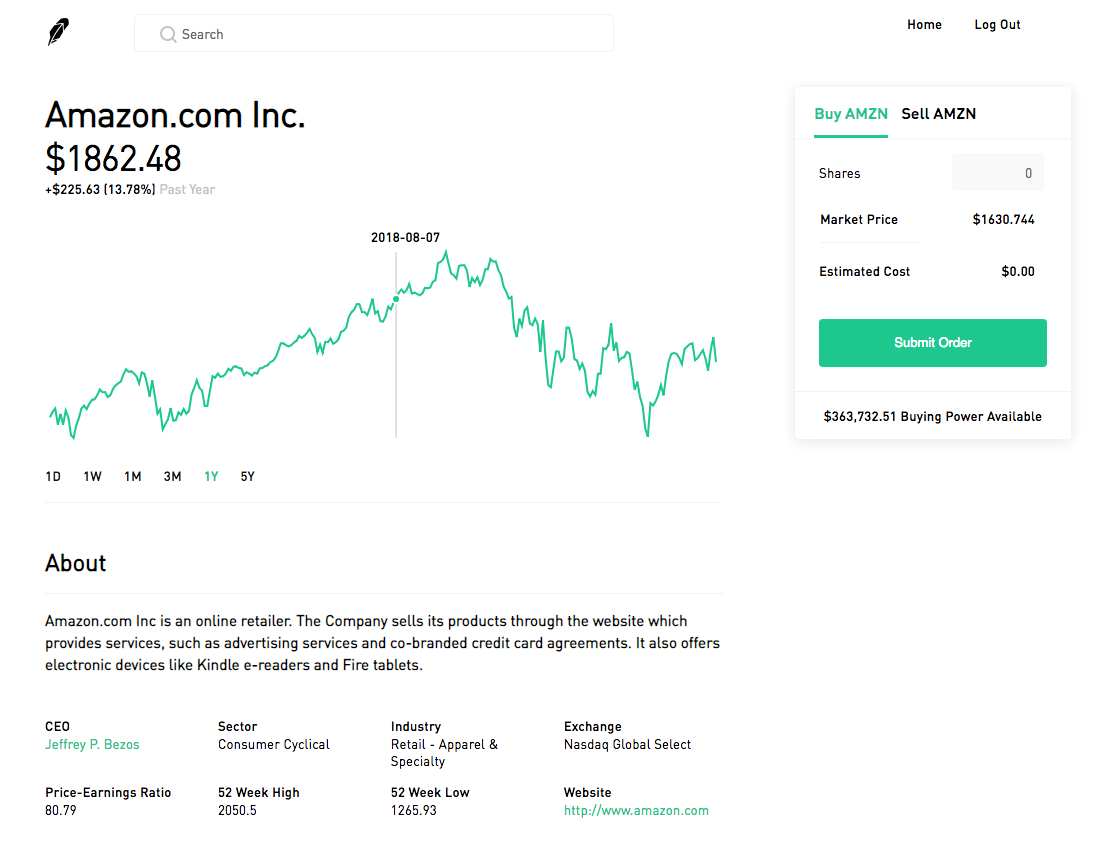This screenshot has height=862, width=1108.
Task: Click the +$225.63 (13.78%) change text
Action: [x=100, y=189]
